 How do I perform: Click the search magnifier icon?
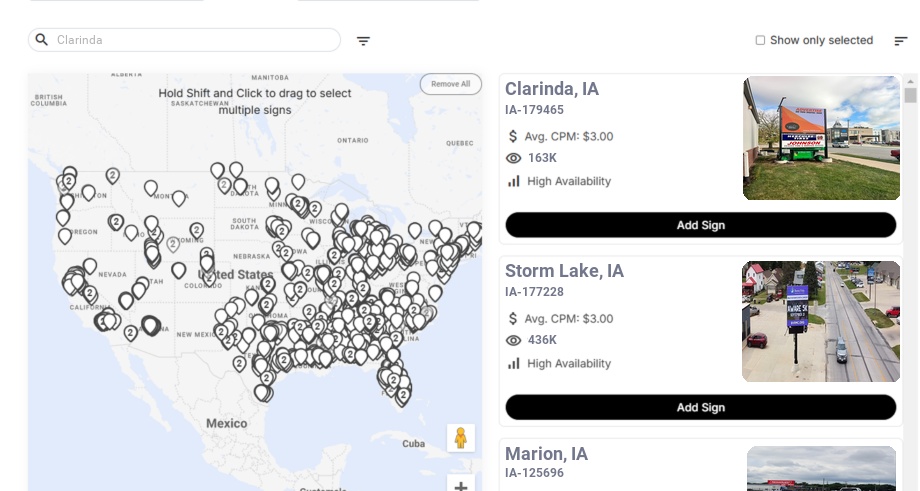pyautogui.click(x=42, y=40)
